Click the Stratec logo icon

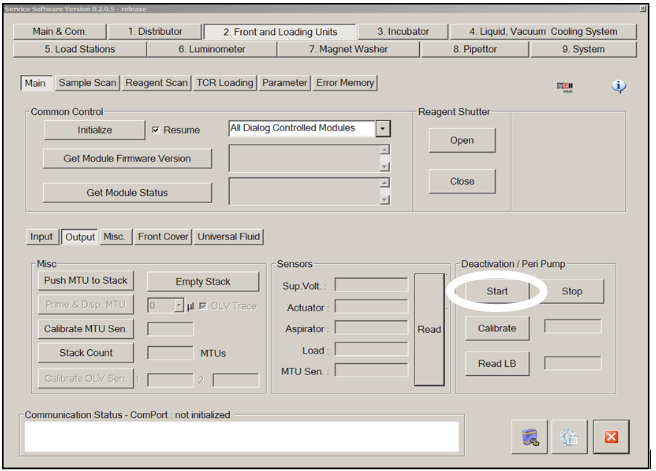point(564,88)
